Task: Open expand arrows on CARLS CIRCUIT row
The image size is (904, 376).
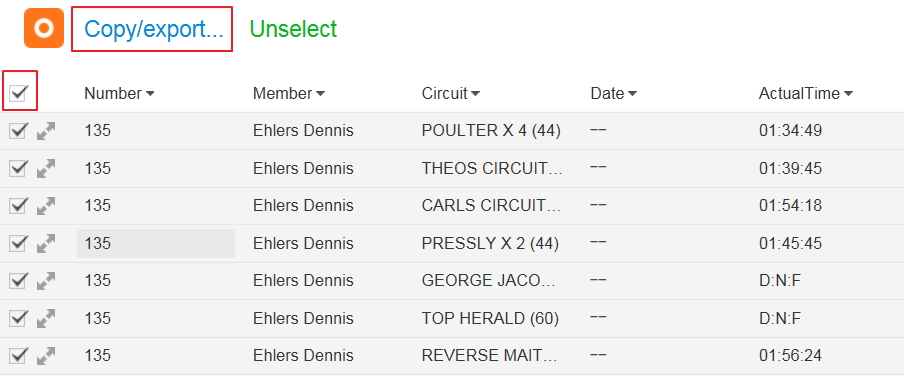Action: (46, 206)
